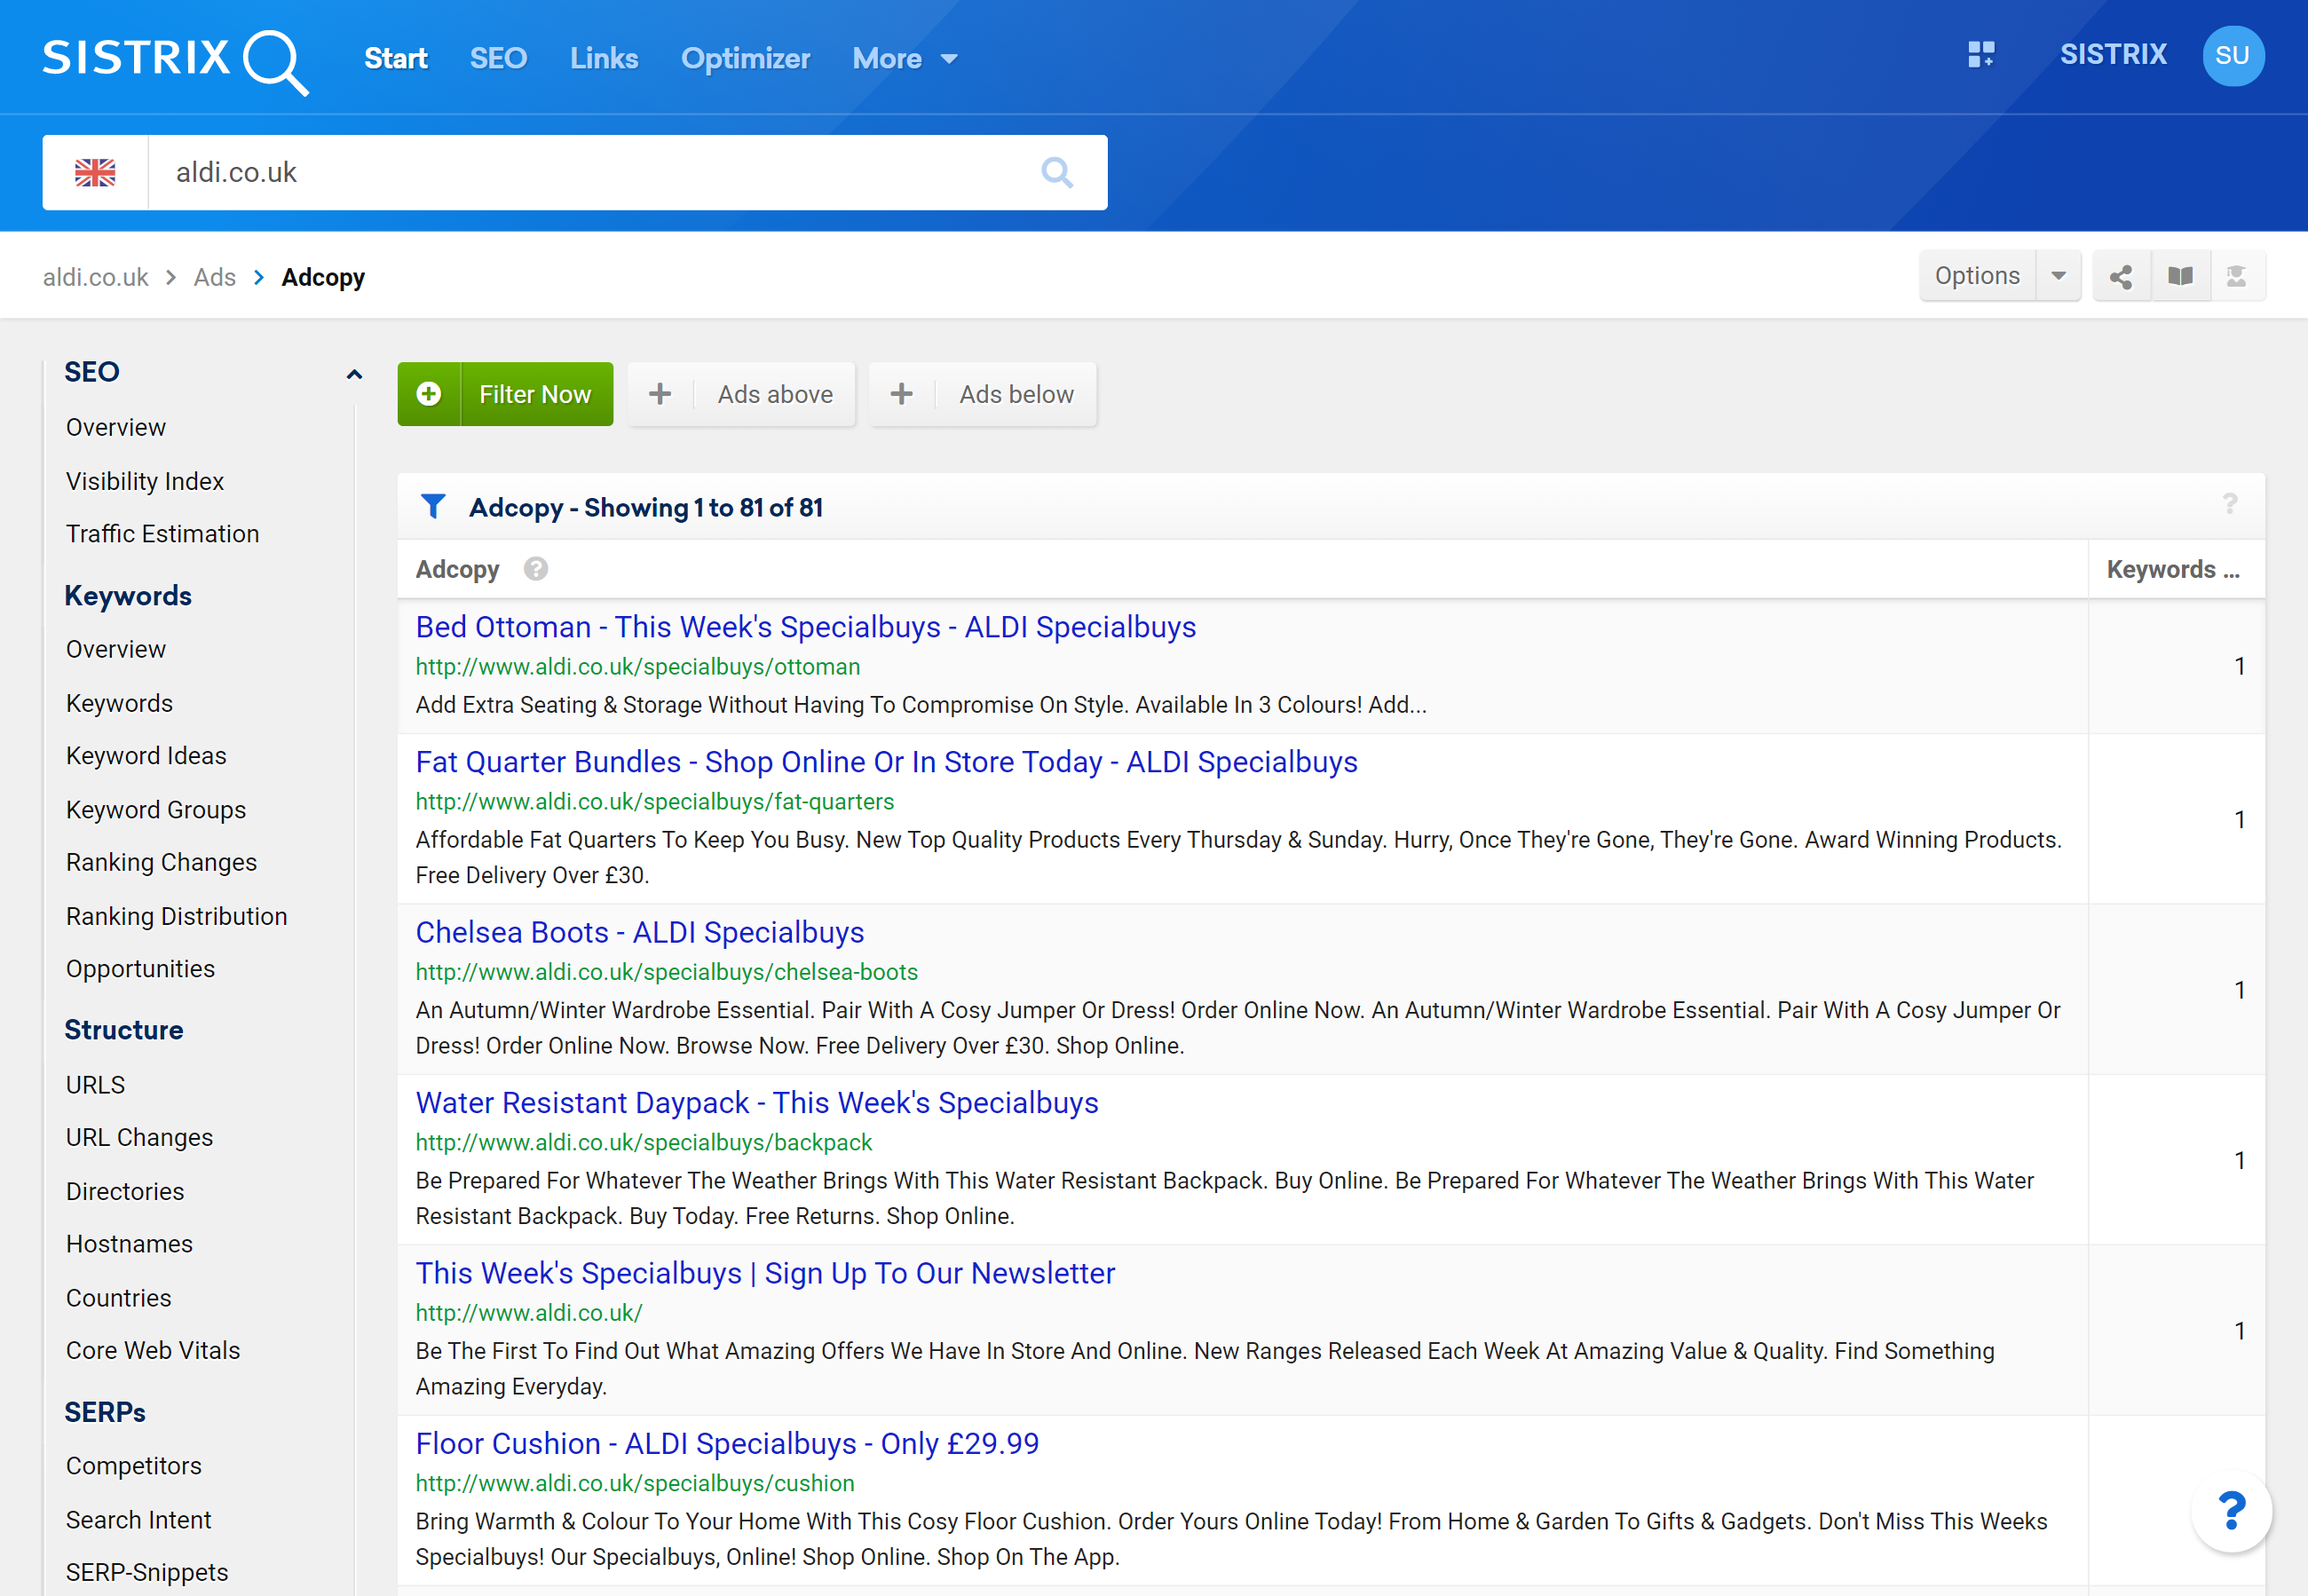Viewport: 2308px width, 1596px height.
Task: Open Hostnames
Action: (130, 1244)
